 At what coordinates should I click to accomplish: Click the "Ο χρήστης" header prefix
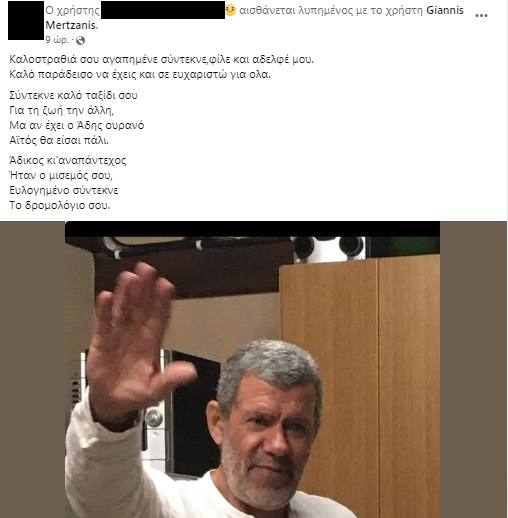click(72, 11)
